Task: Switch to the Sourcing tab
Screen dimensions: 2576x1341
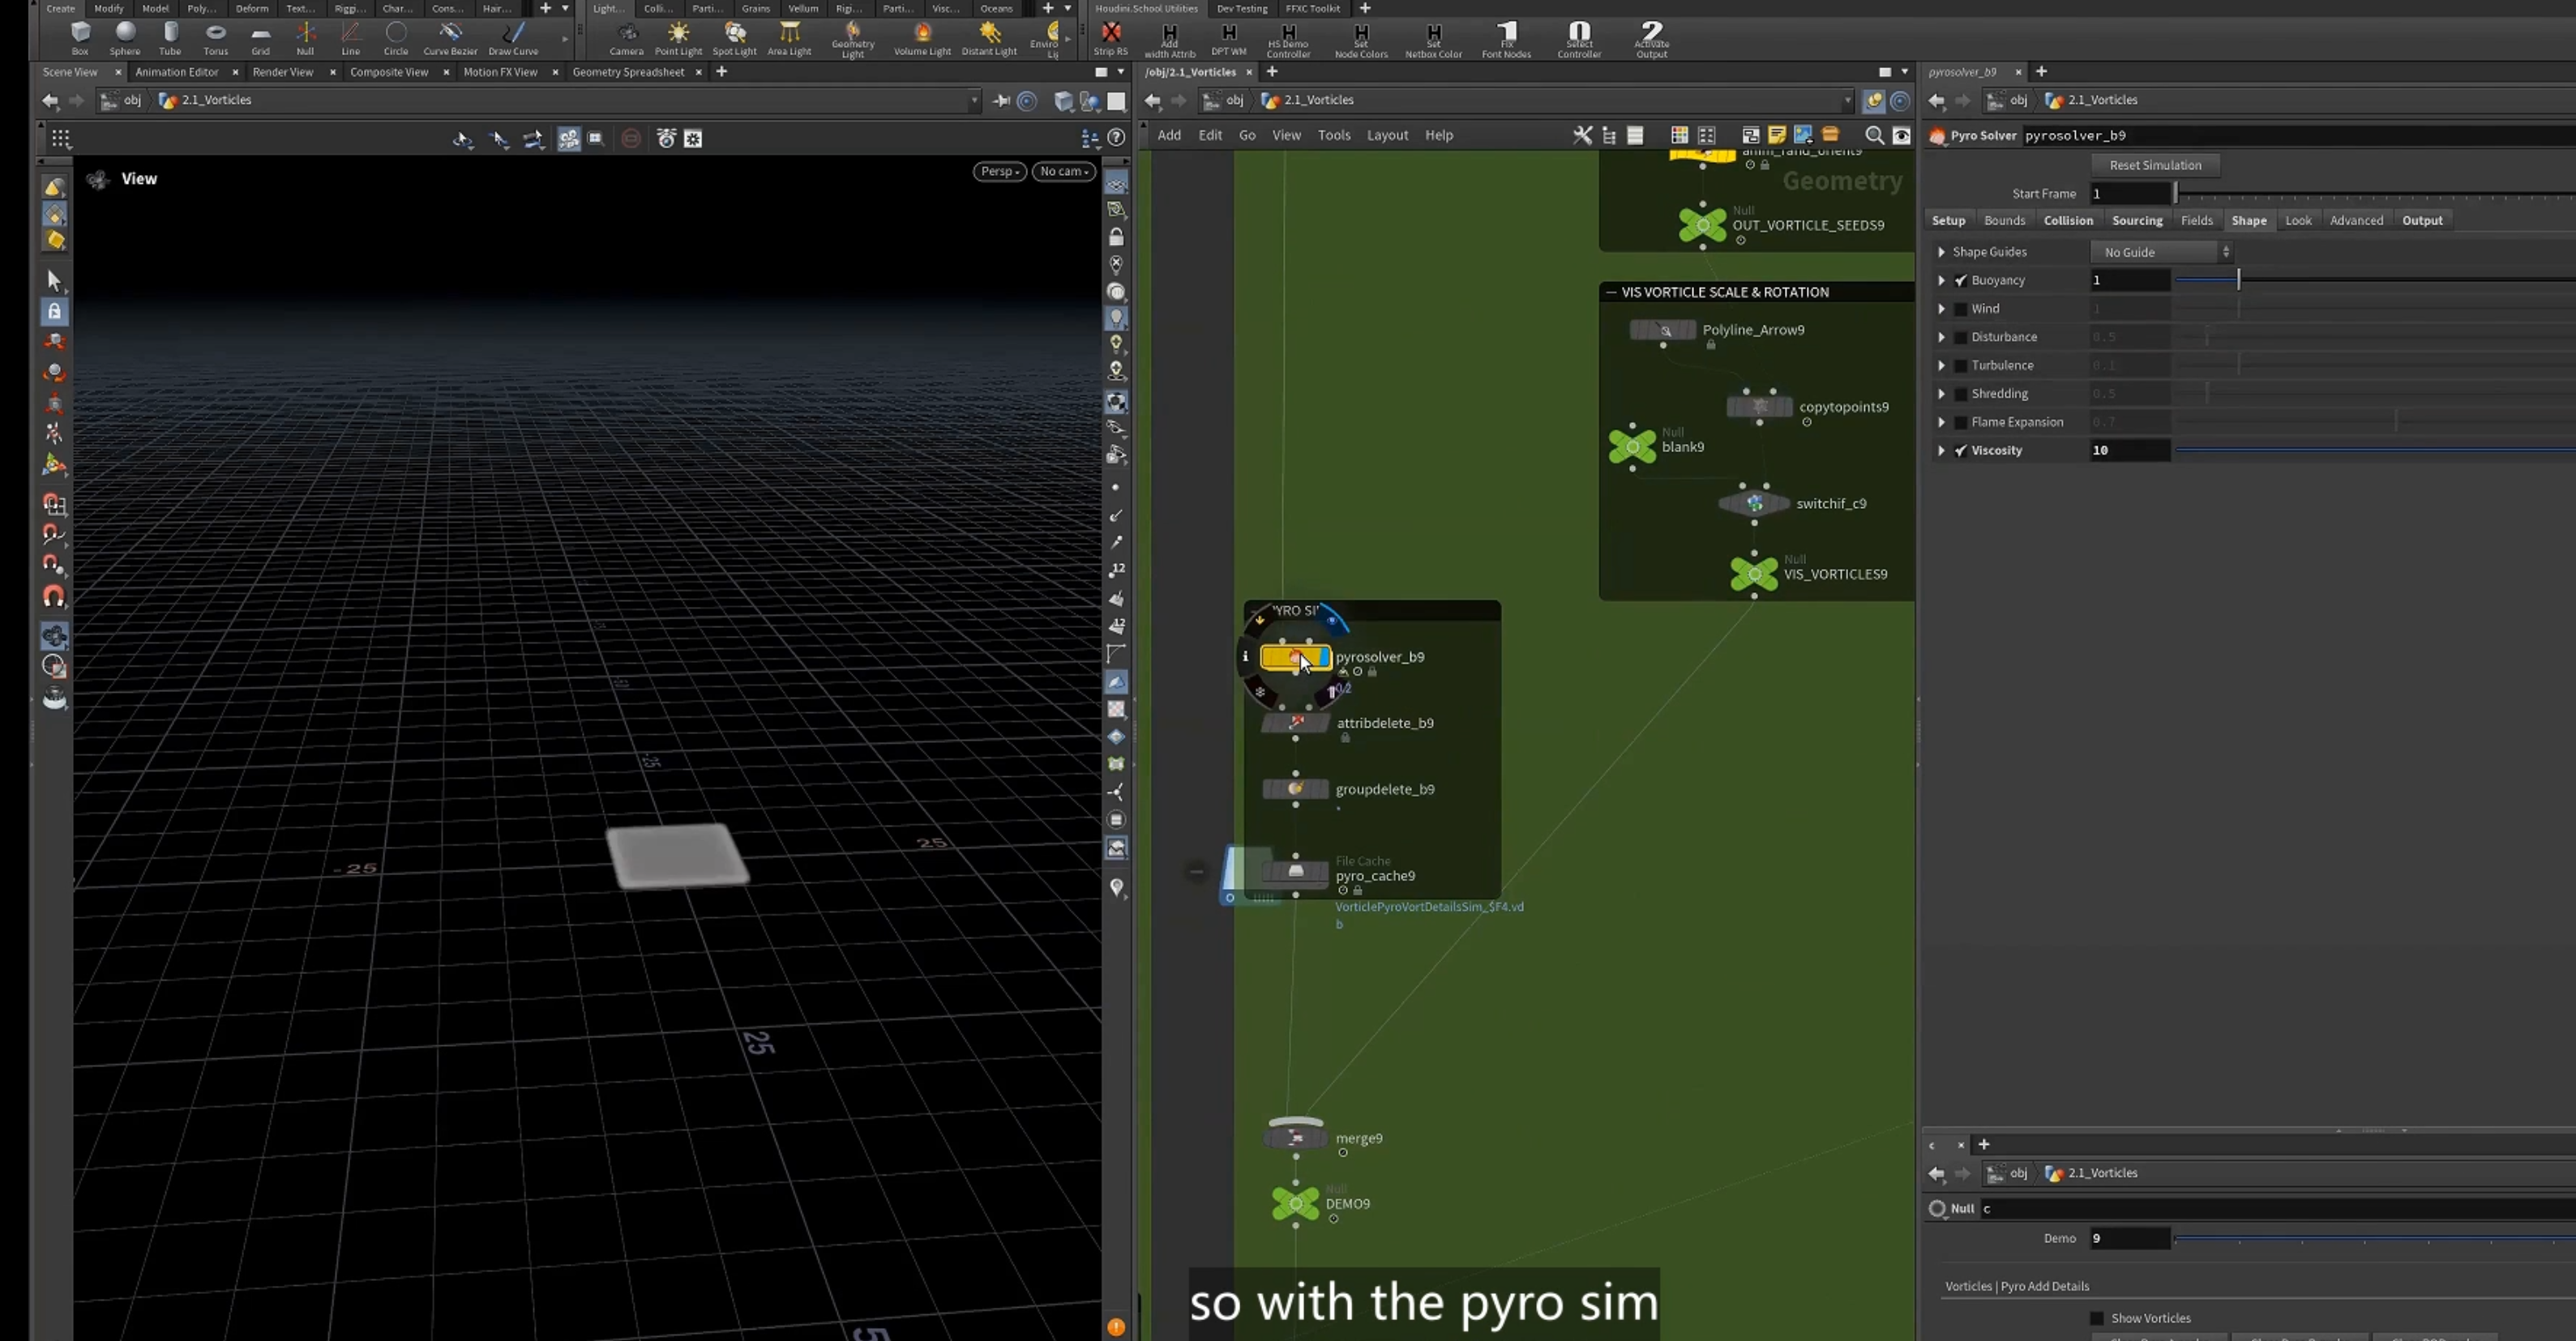Action: tap(2137, 220)
